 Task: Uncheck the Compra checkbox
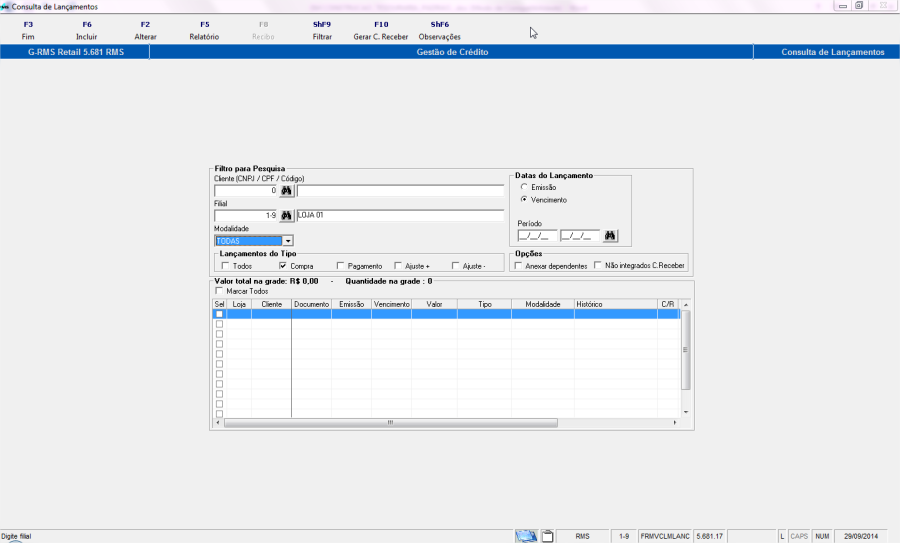(282, 266)
